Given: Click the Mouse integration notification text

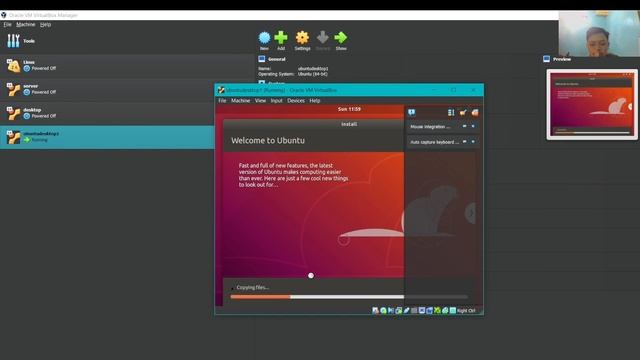Looking at the screenshot, I should click(430, 127).
